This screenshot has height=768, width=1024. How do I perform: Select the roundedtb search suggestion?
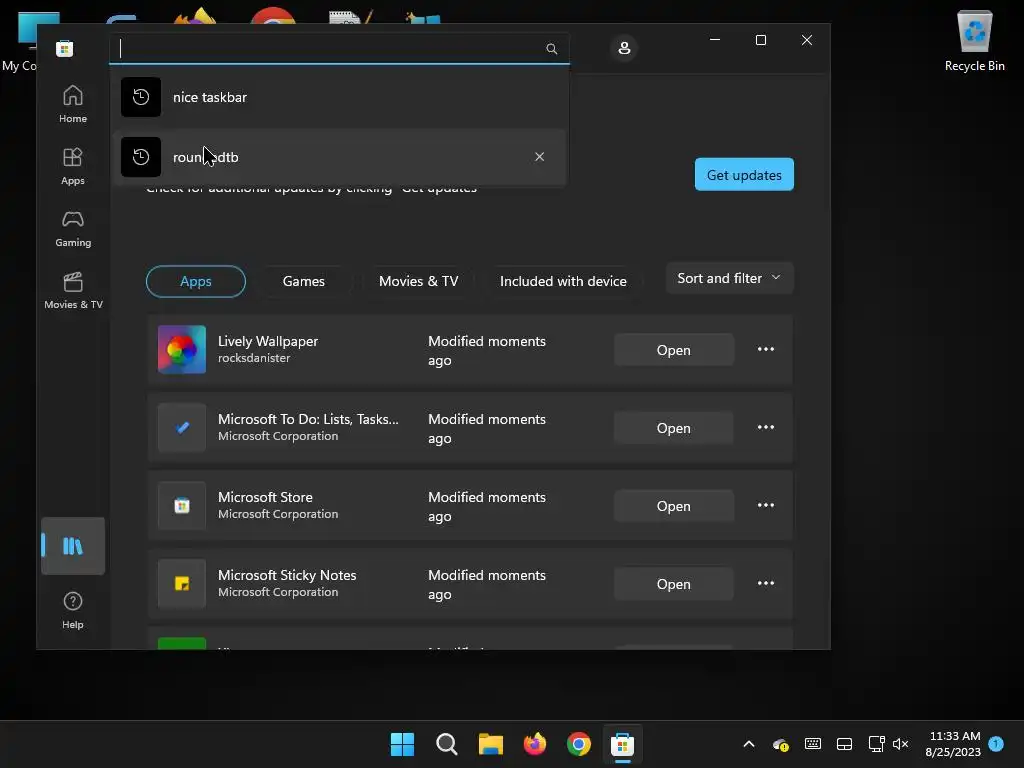tap(339, 157)
